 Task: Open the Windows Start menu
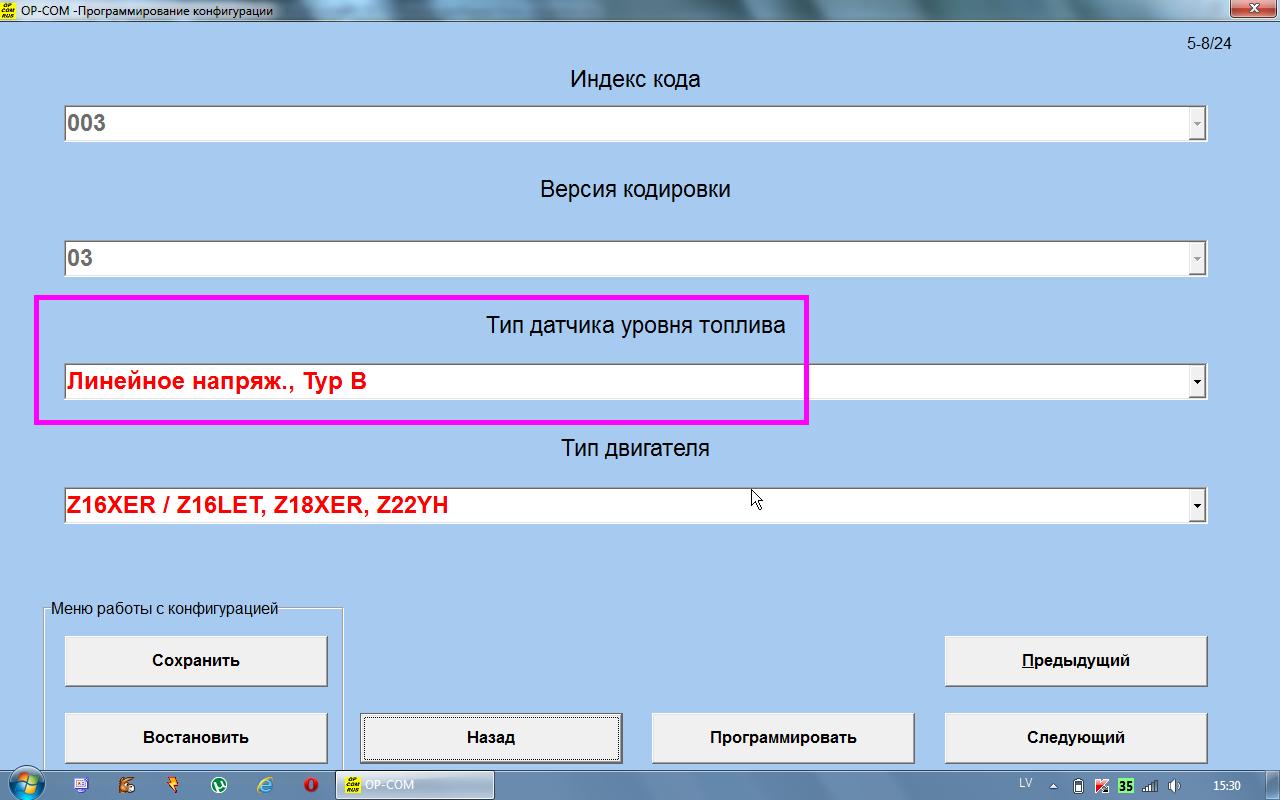pyautogui.click(x=24, y=785)
